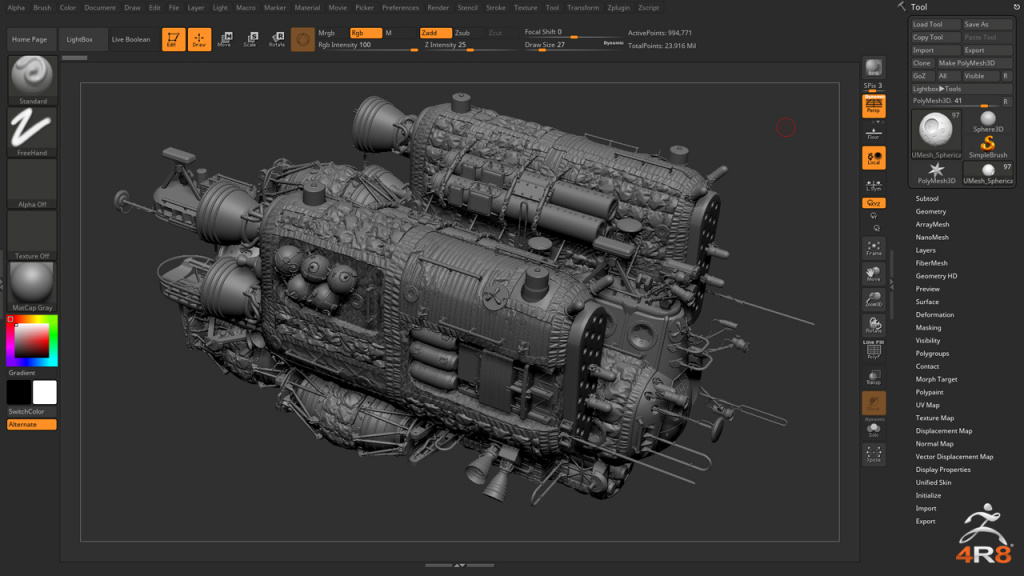Viewport: 1024px width, 576px height.
Task: Expand the FiberMesh section
Action: click(931, 263)
